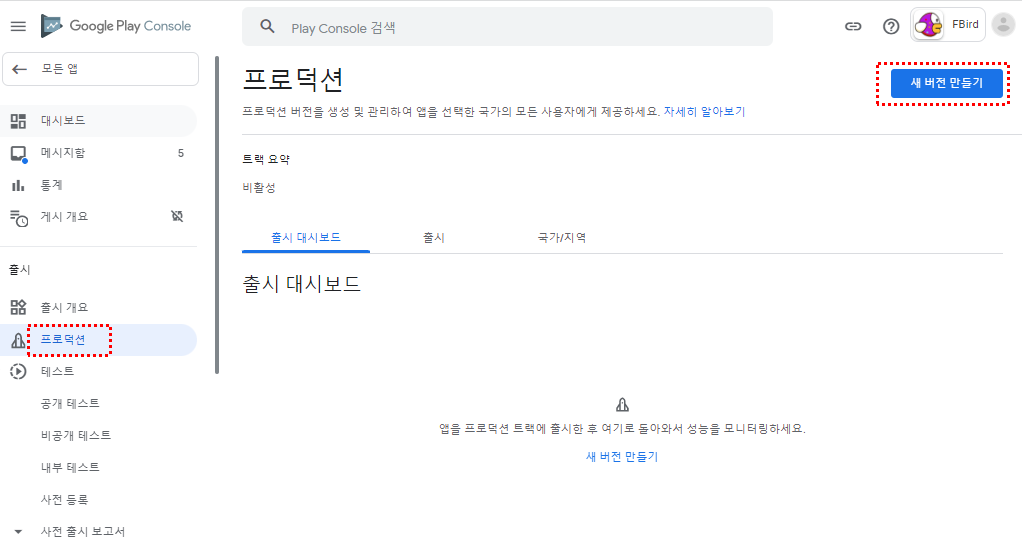
Task: Copy link via the chain icon
Action: [853, 26]
